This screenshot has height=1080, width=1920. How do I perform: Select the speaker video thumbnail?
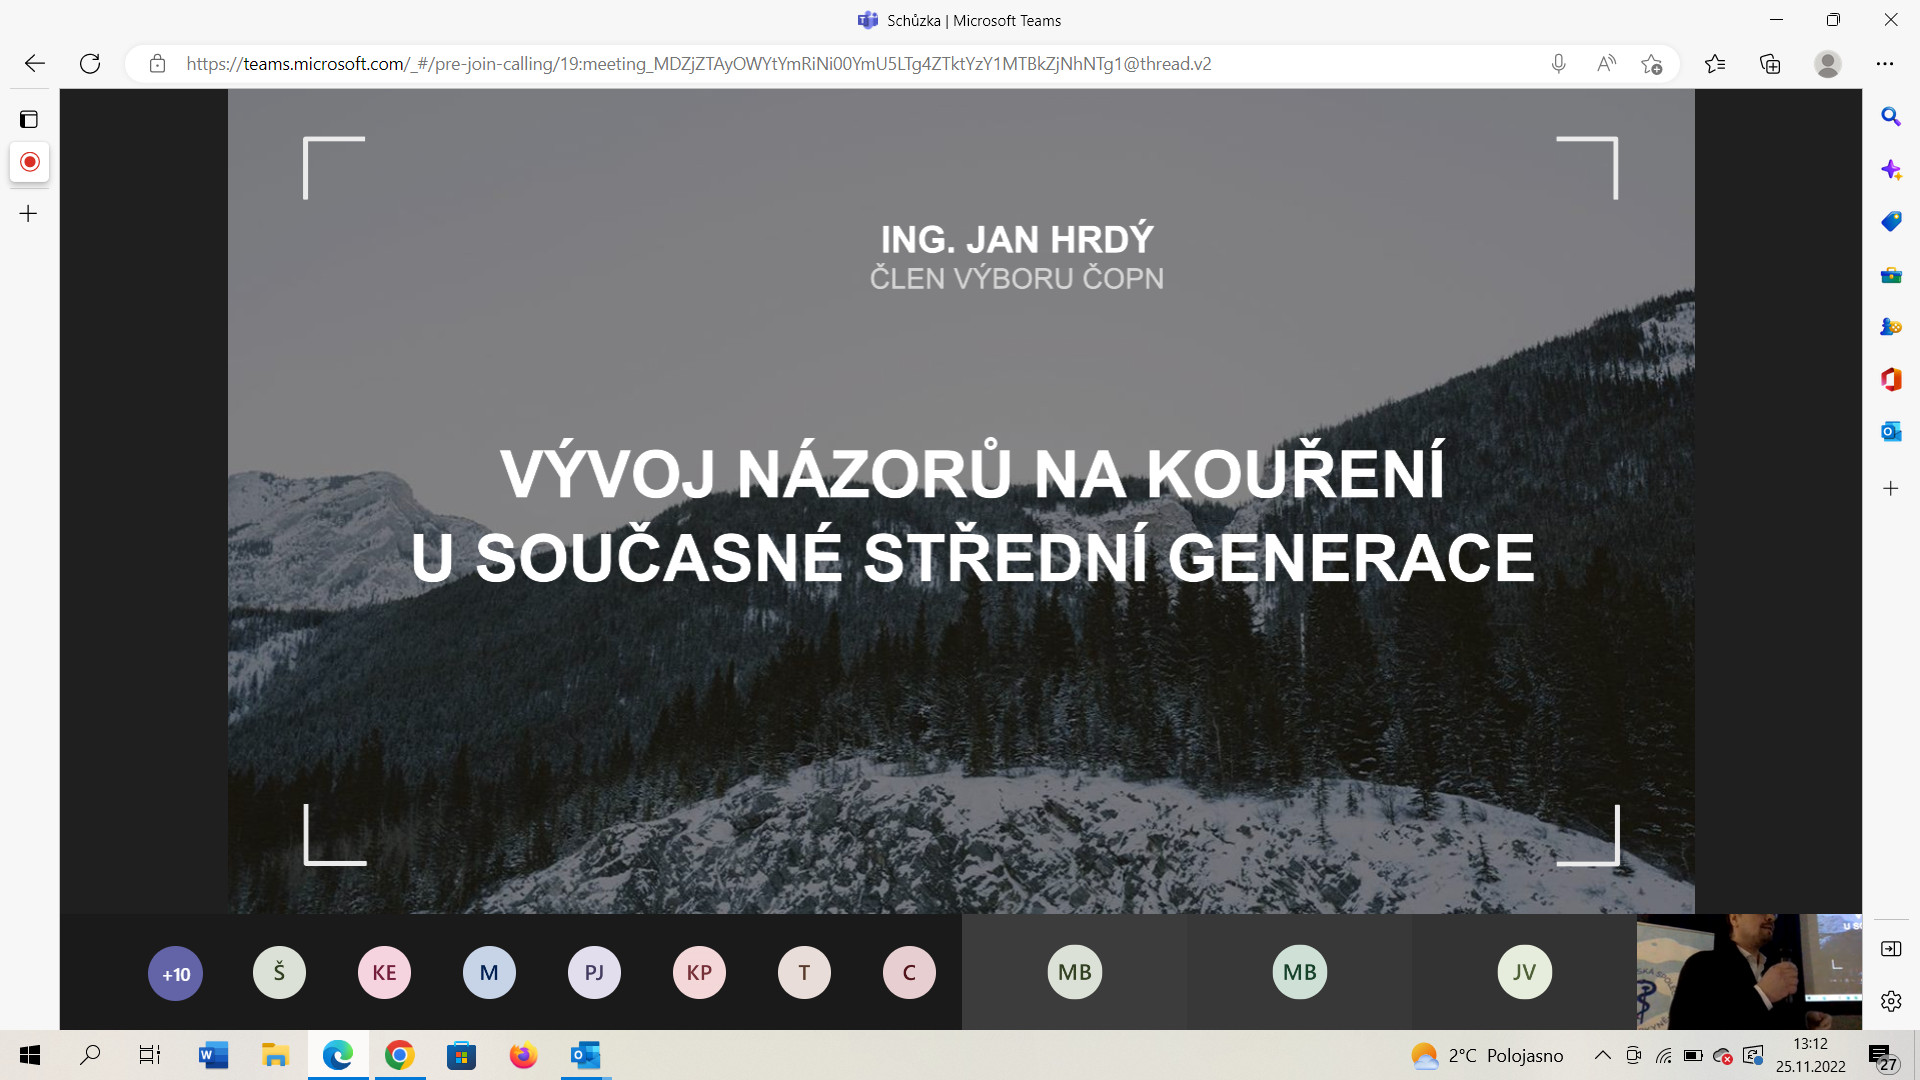click(1749, 972)
